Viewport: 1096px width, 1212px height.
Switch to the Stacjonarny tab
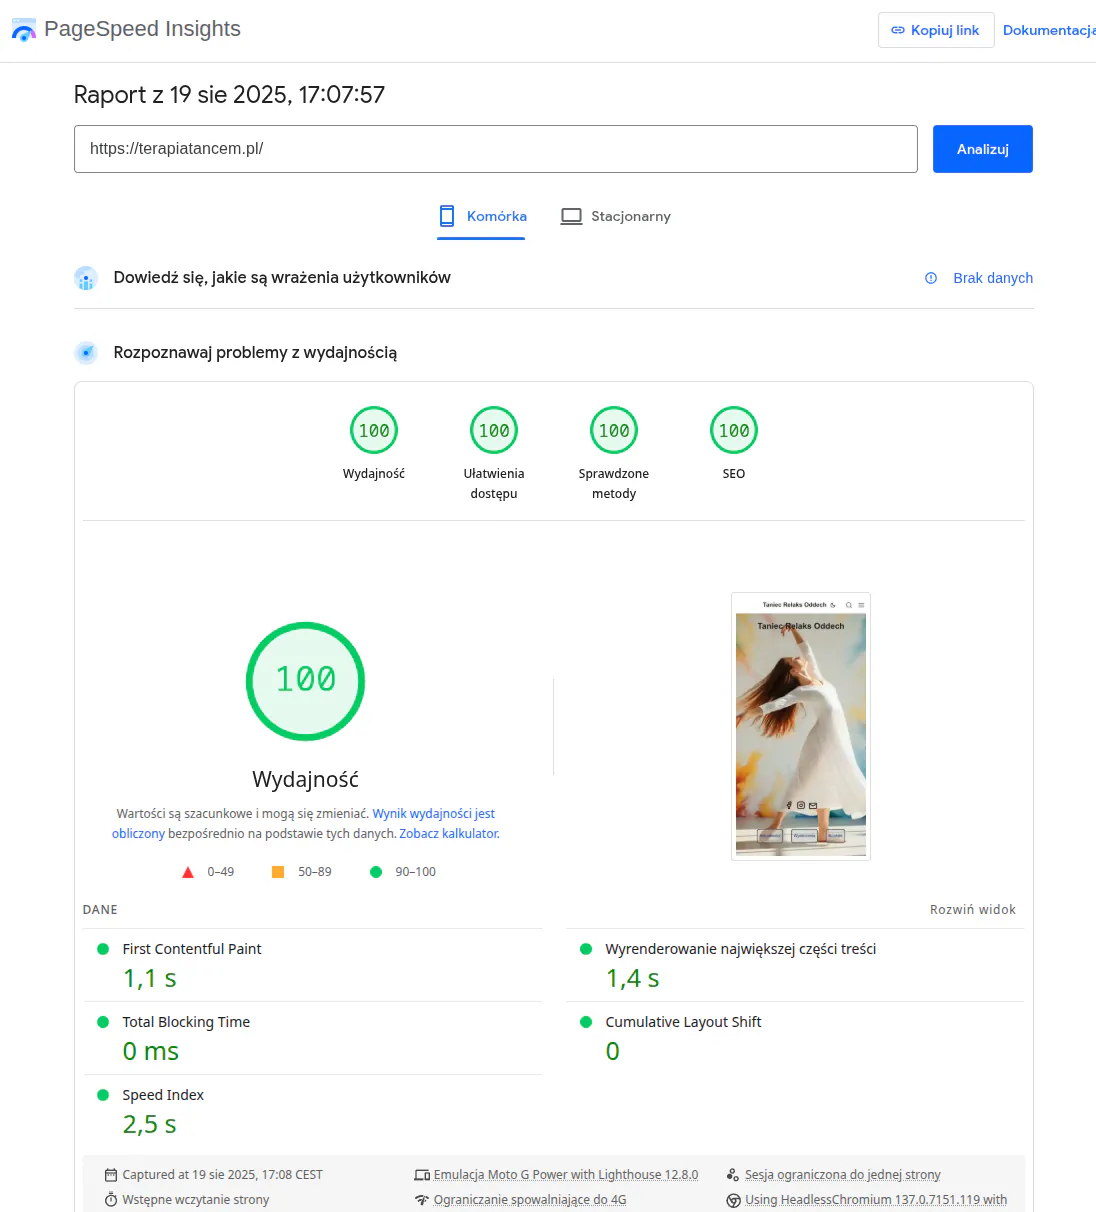tap(616, 216)
